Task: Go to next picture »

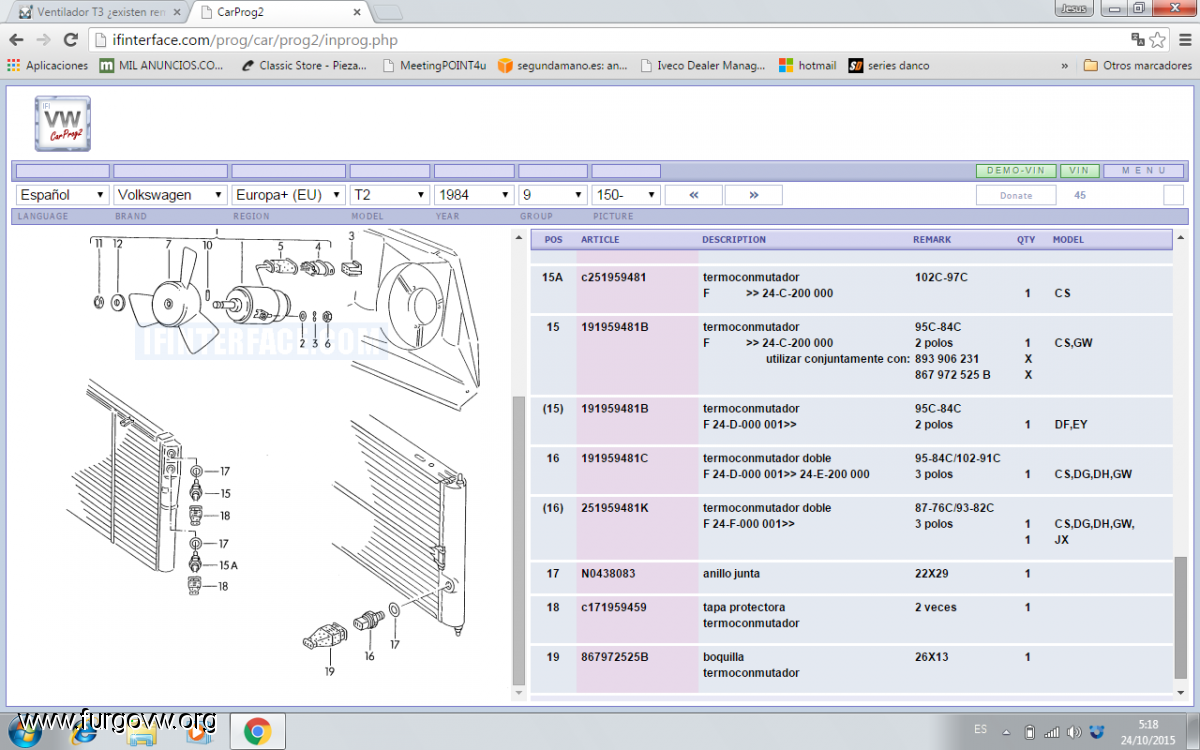Action: tap(753, 195)
